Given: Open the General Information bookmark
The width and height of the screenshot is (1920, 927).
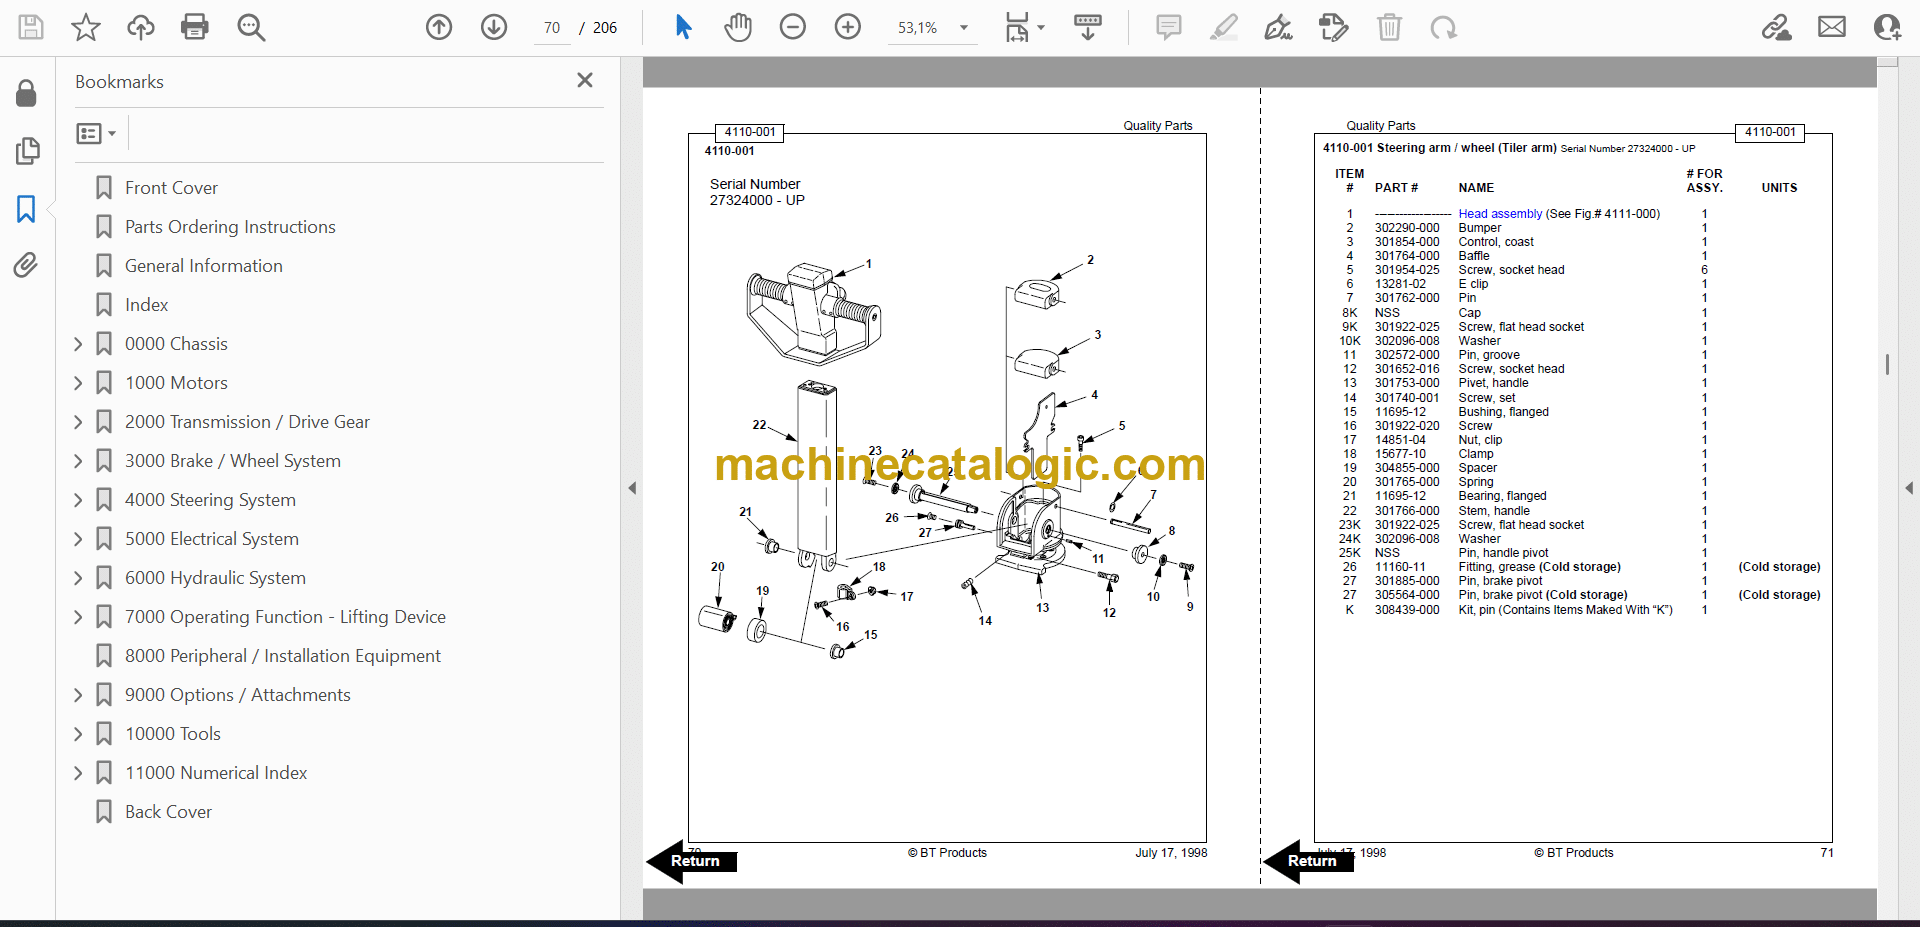Looking at the screenshot, I should (204, 266).
